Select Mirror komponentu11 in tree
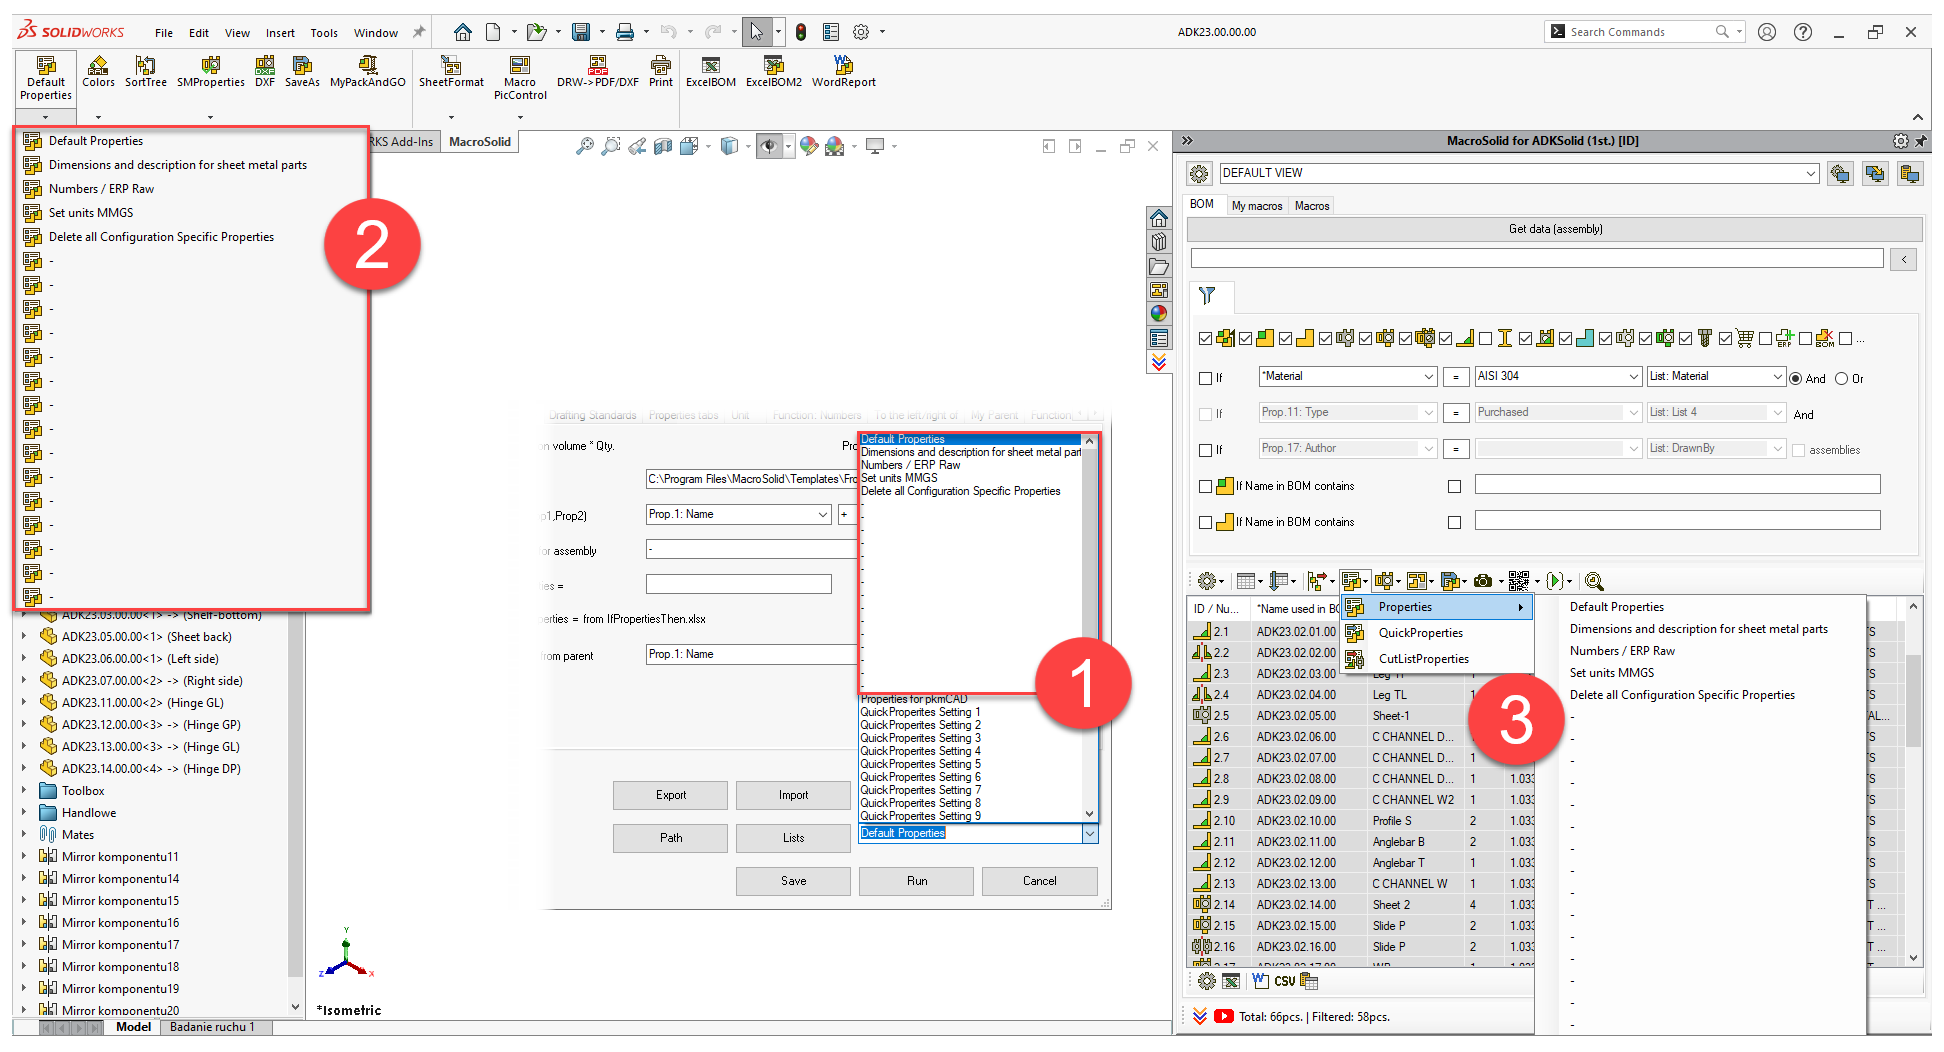Image resolution: width=1944 pixels, height=1052 pixels. 120,857
